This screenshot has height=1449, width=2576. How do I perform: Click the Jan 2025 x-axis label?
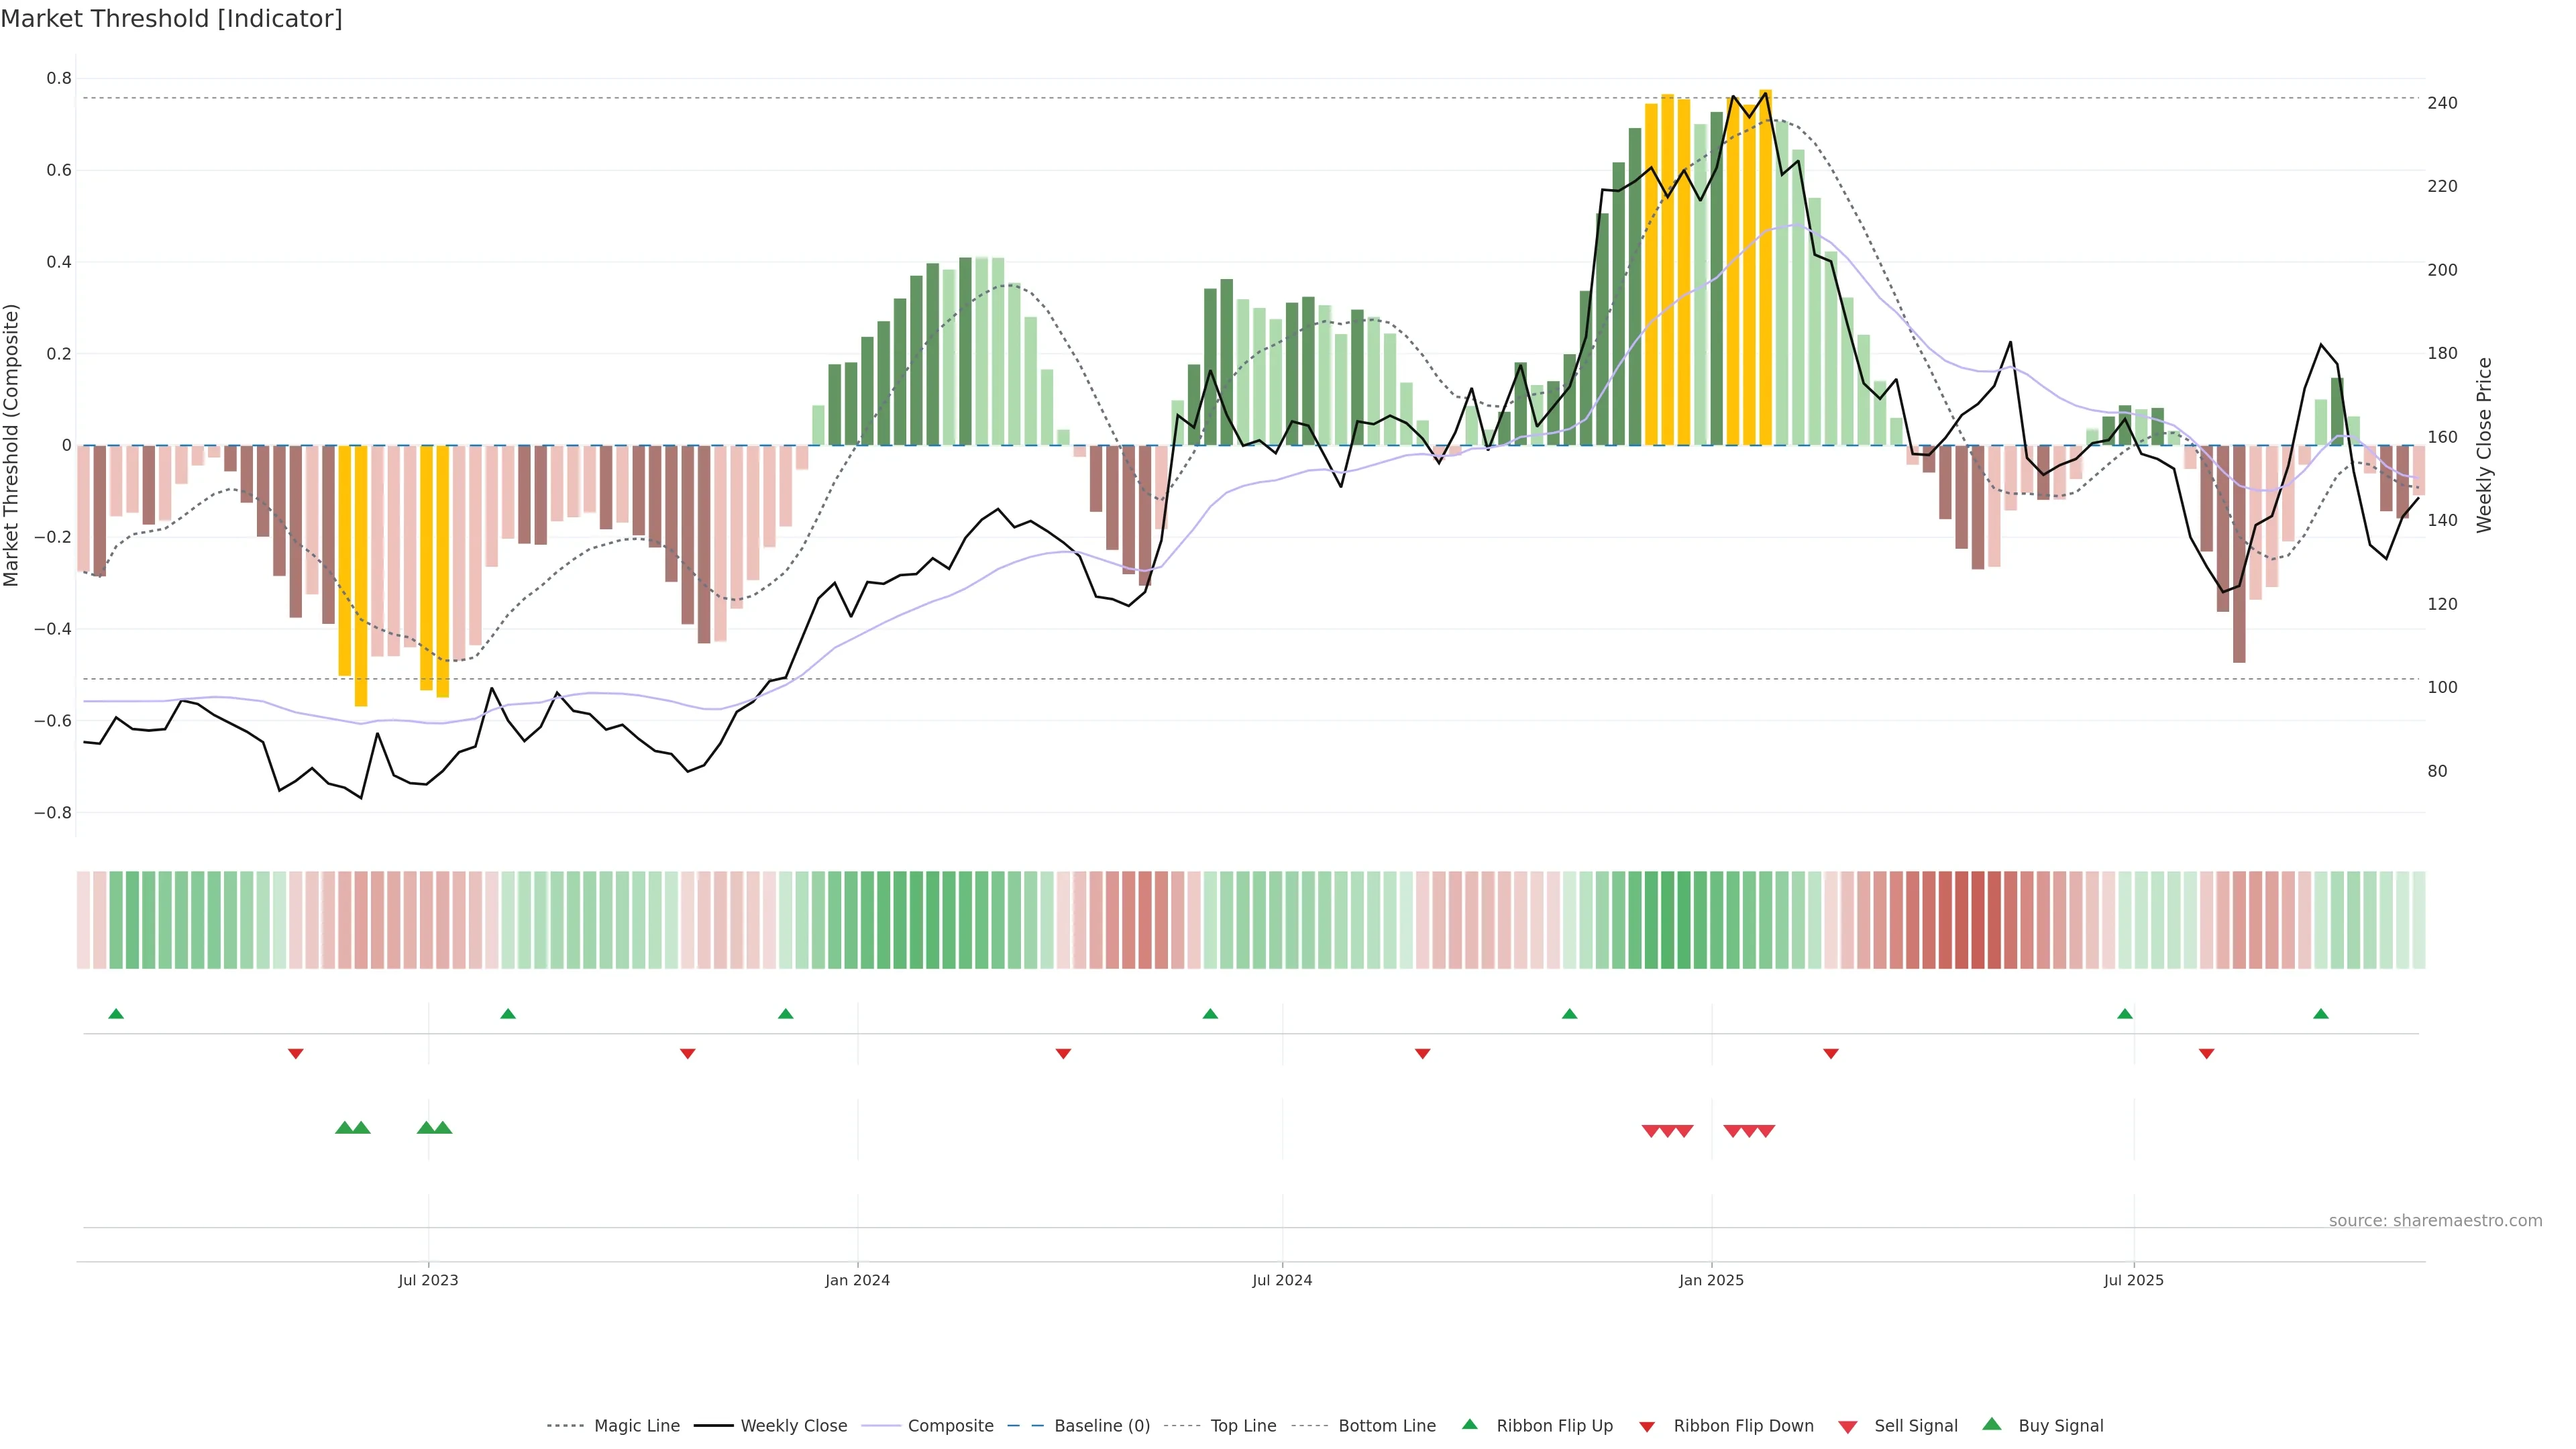tap(1711, 1280)
